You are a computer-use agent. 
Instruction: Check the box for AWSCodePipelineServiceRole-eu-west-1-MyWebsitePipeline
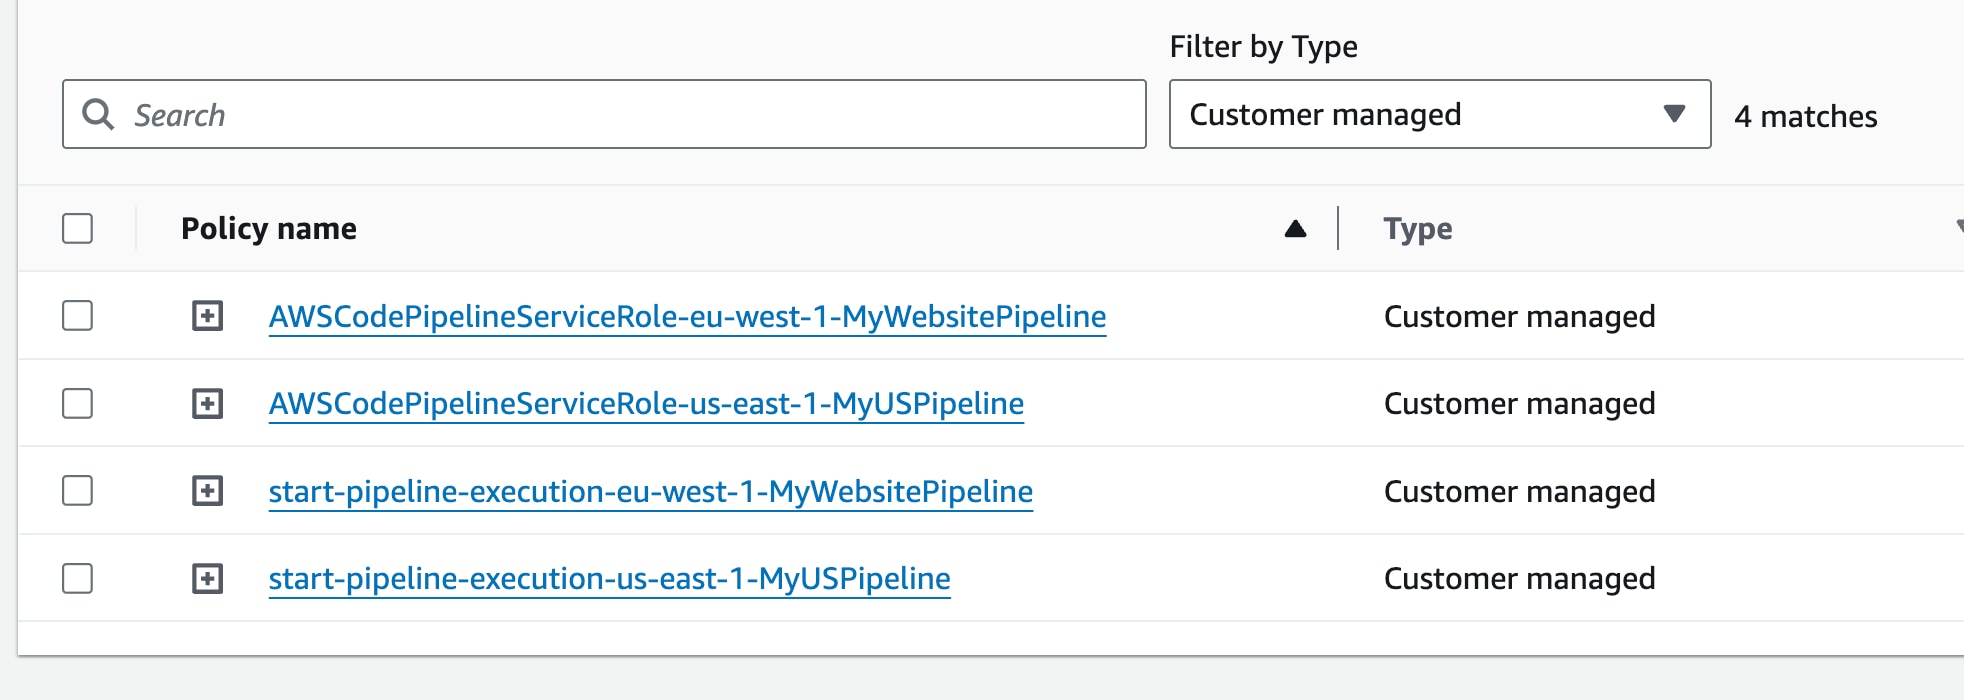77,316
